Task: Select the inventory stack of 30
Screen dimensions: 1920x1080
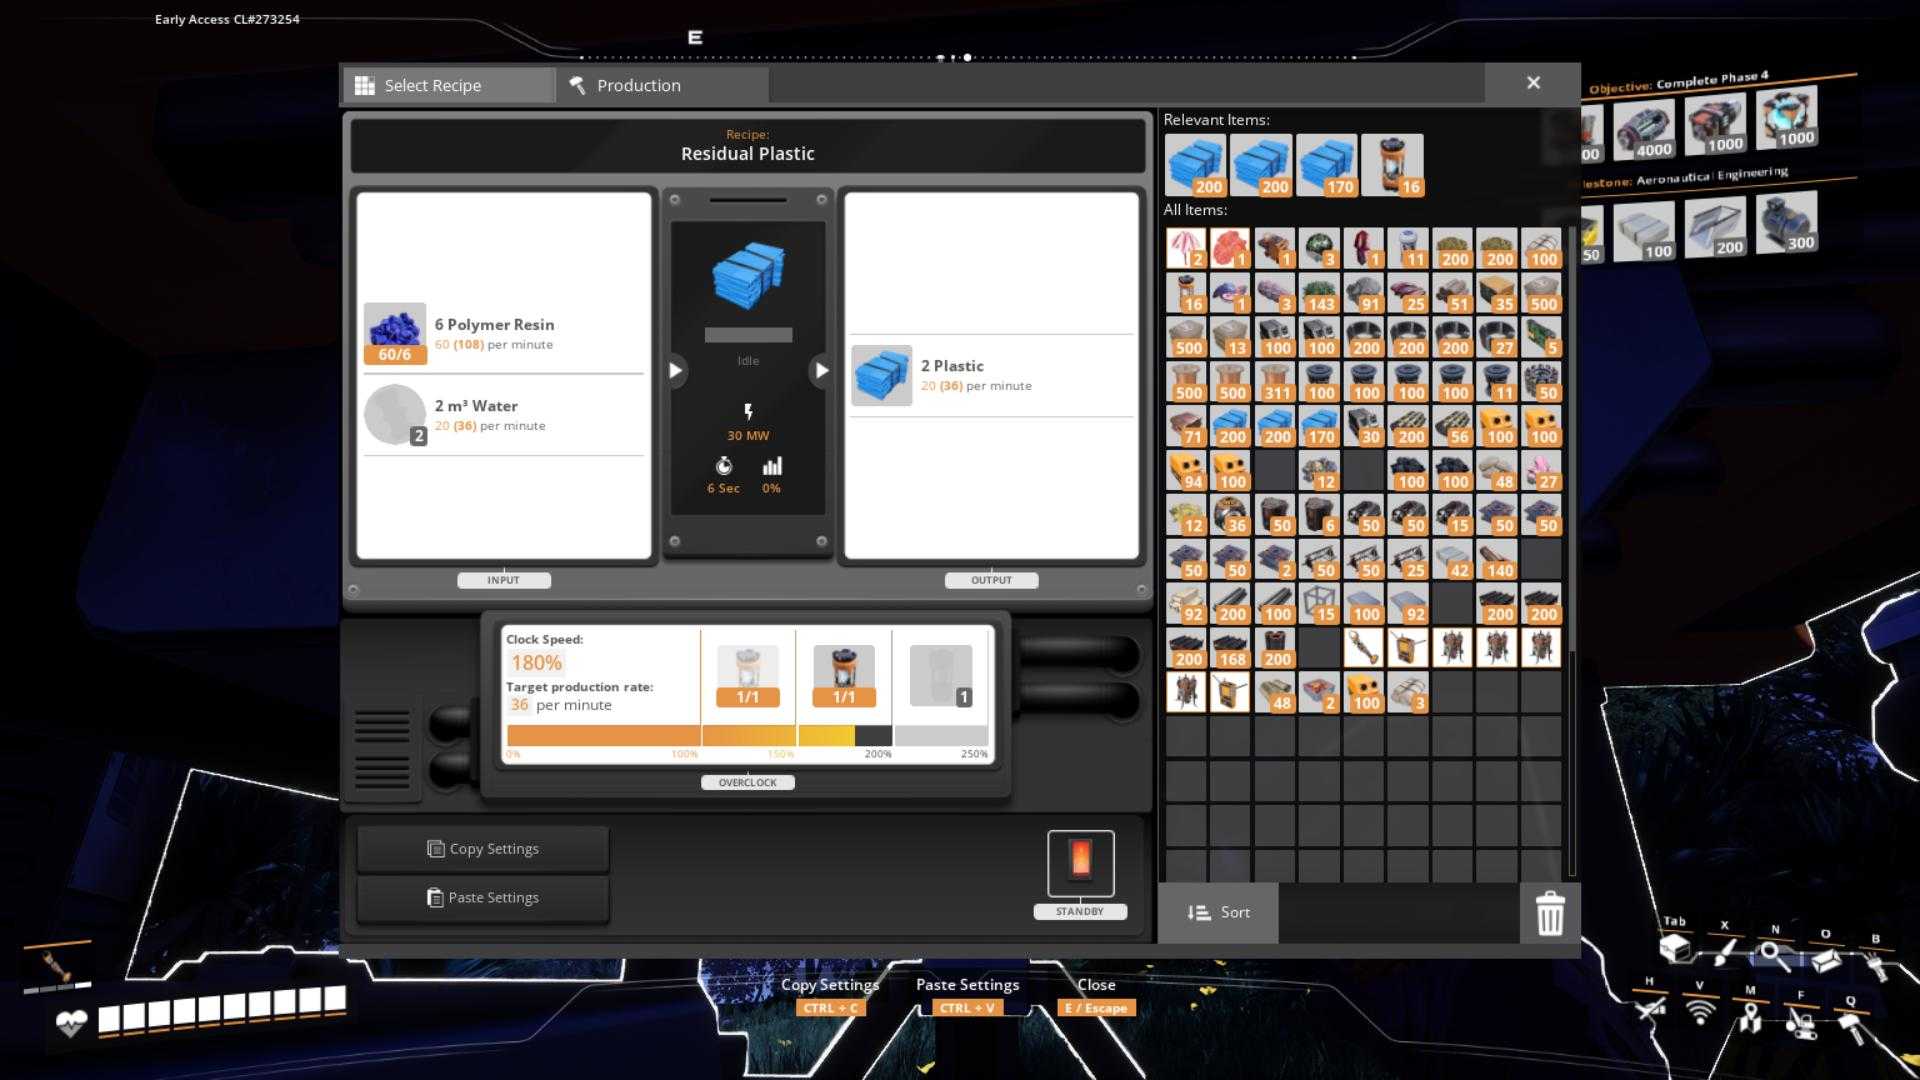Action: click(1363, 426)
